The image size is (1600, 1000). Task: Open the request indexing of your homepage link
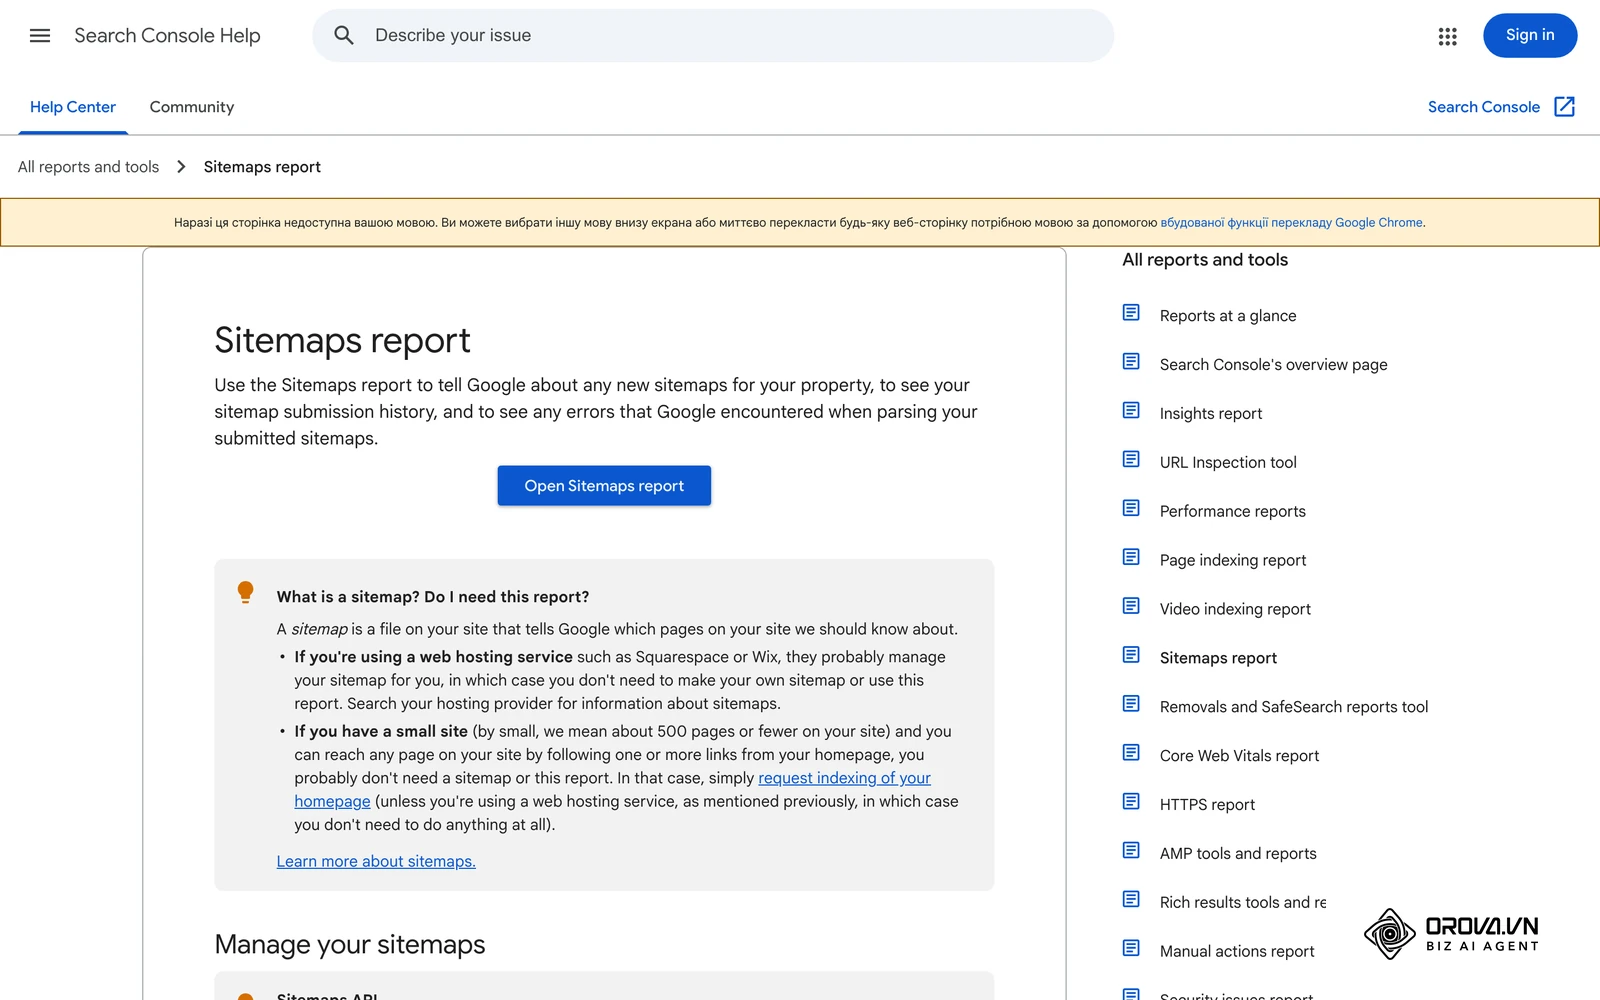[x=845, y=778]
